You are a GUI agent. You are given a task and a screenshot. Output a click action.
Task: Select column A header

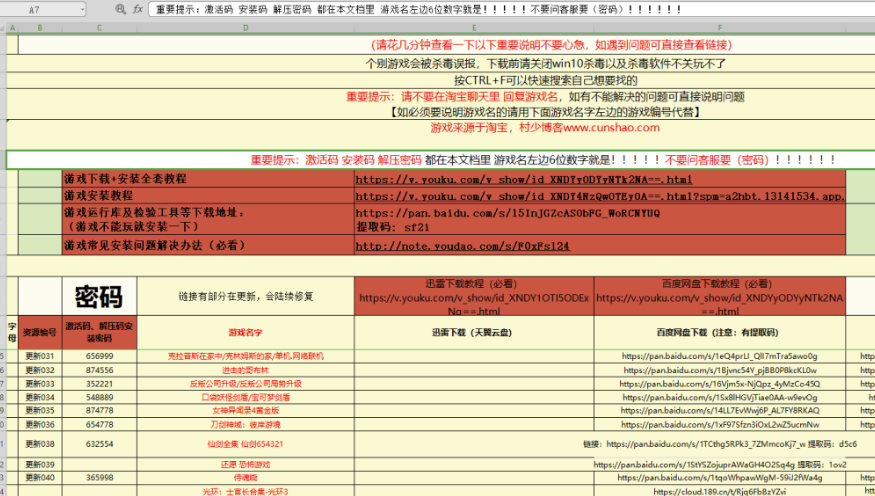12,27
